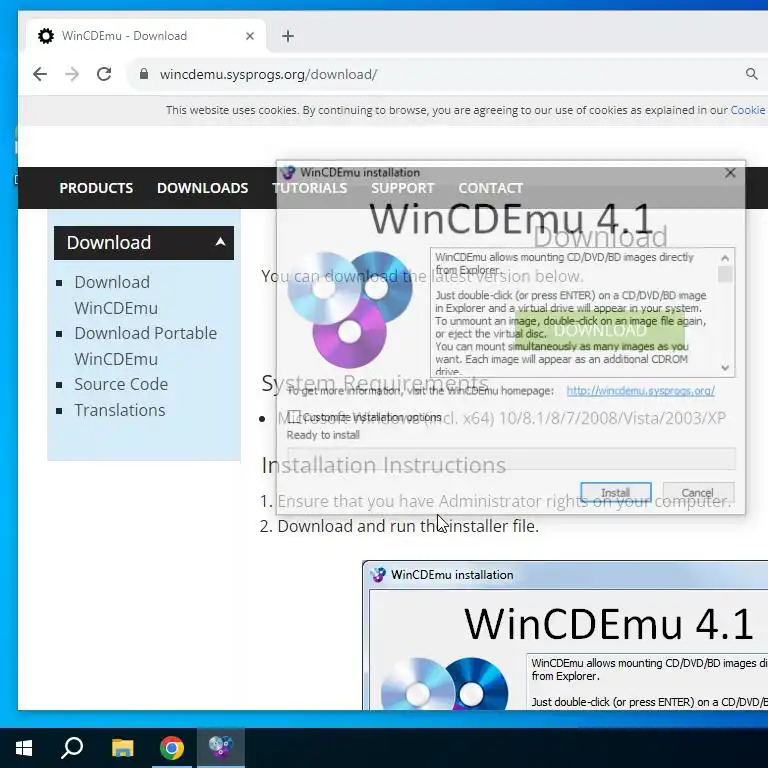This screenshot has width=768, height=768.
Task: Select the WinCDEmu - Download browser tab
Action: (x=146, y=36)
